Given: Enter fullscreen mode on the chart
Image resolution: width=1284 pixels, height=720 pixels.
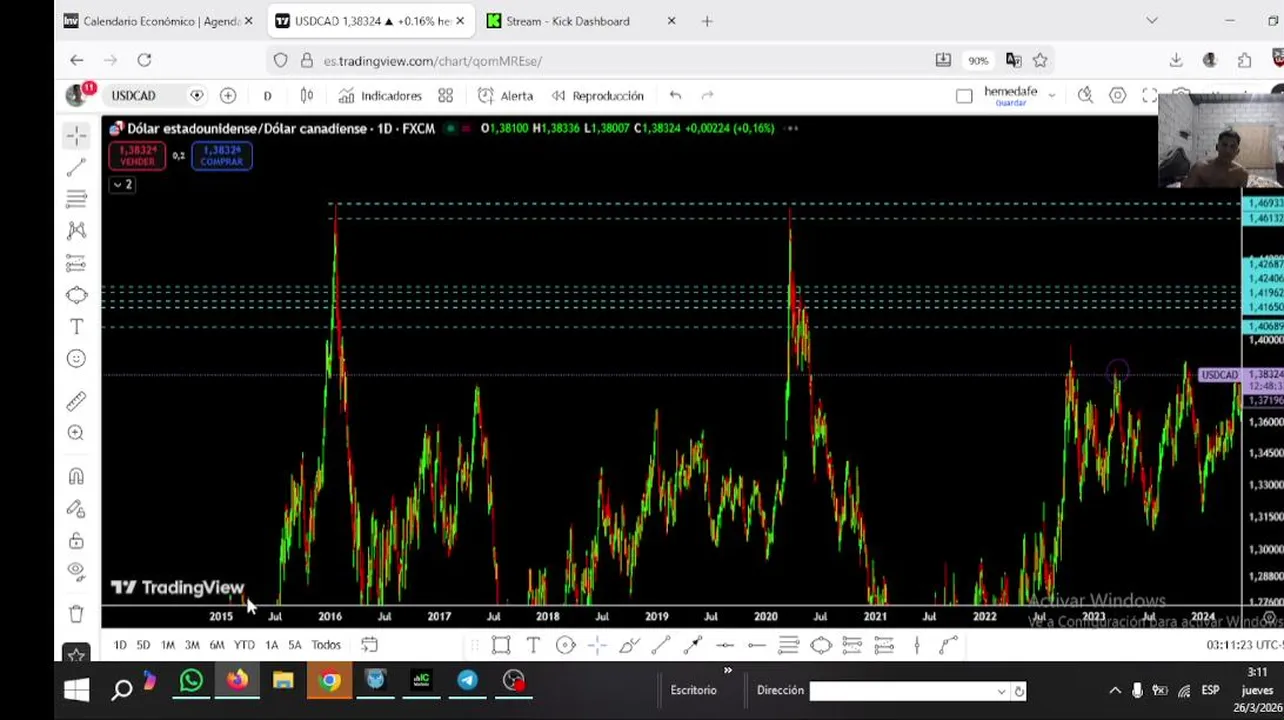Looking at the screenshot, I should click(1150, 96).
